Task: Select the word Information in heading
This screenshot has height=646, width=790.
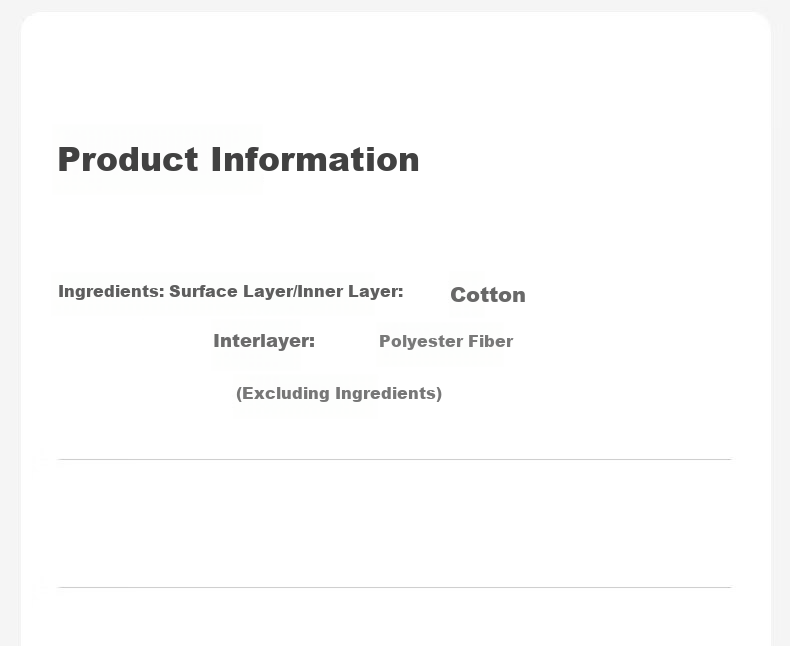Action: [315, 160]
